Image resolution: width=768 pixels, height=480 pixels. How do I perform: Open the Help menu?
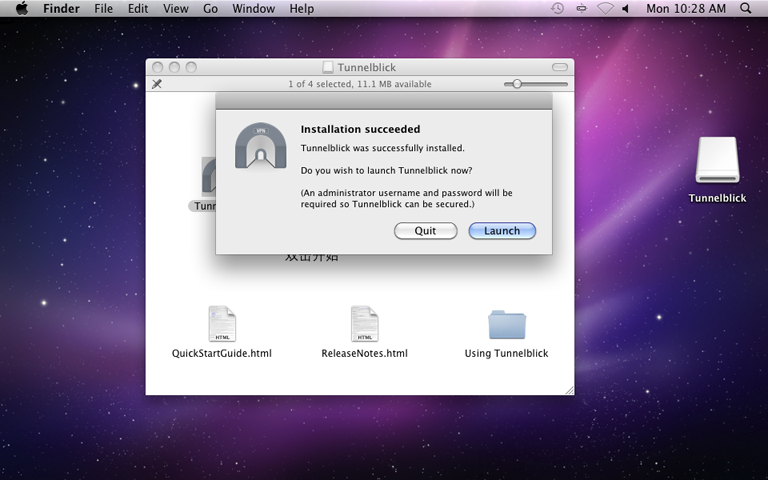coord(301,8)
